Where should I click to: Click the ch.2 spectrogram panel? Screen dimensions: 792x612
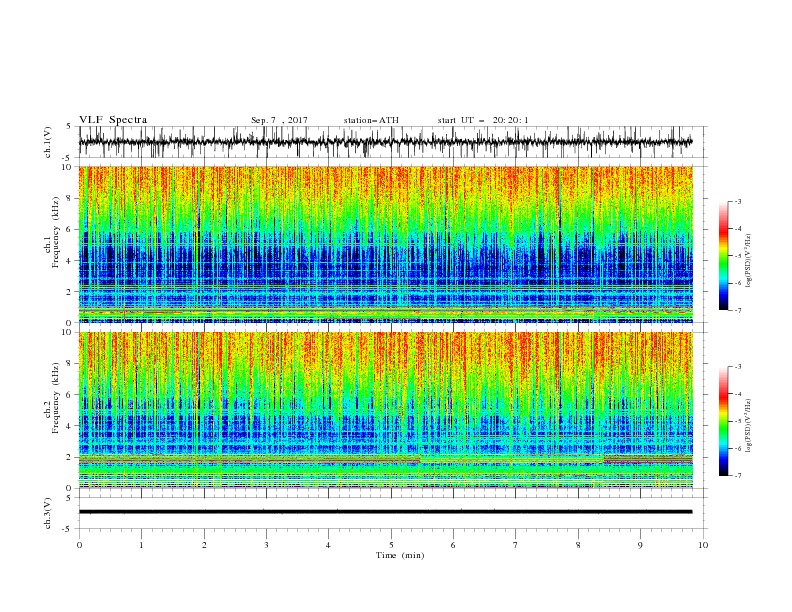click(x=386, y=410)
